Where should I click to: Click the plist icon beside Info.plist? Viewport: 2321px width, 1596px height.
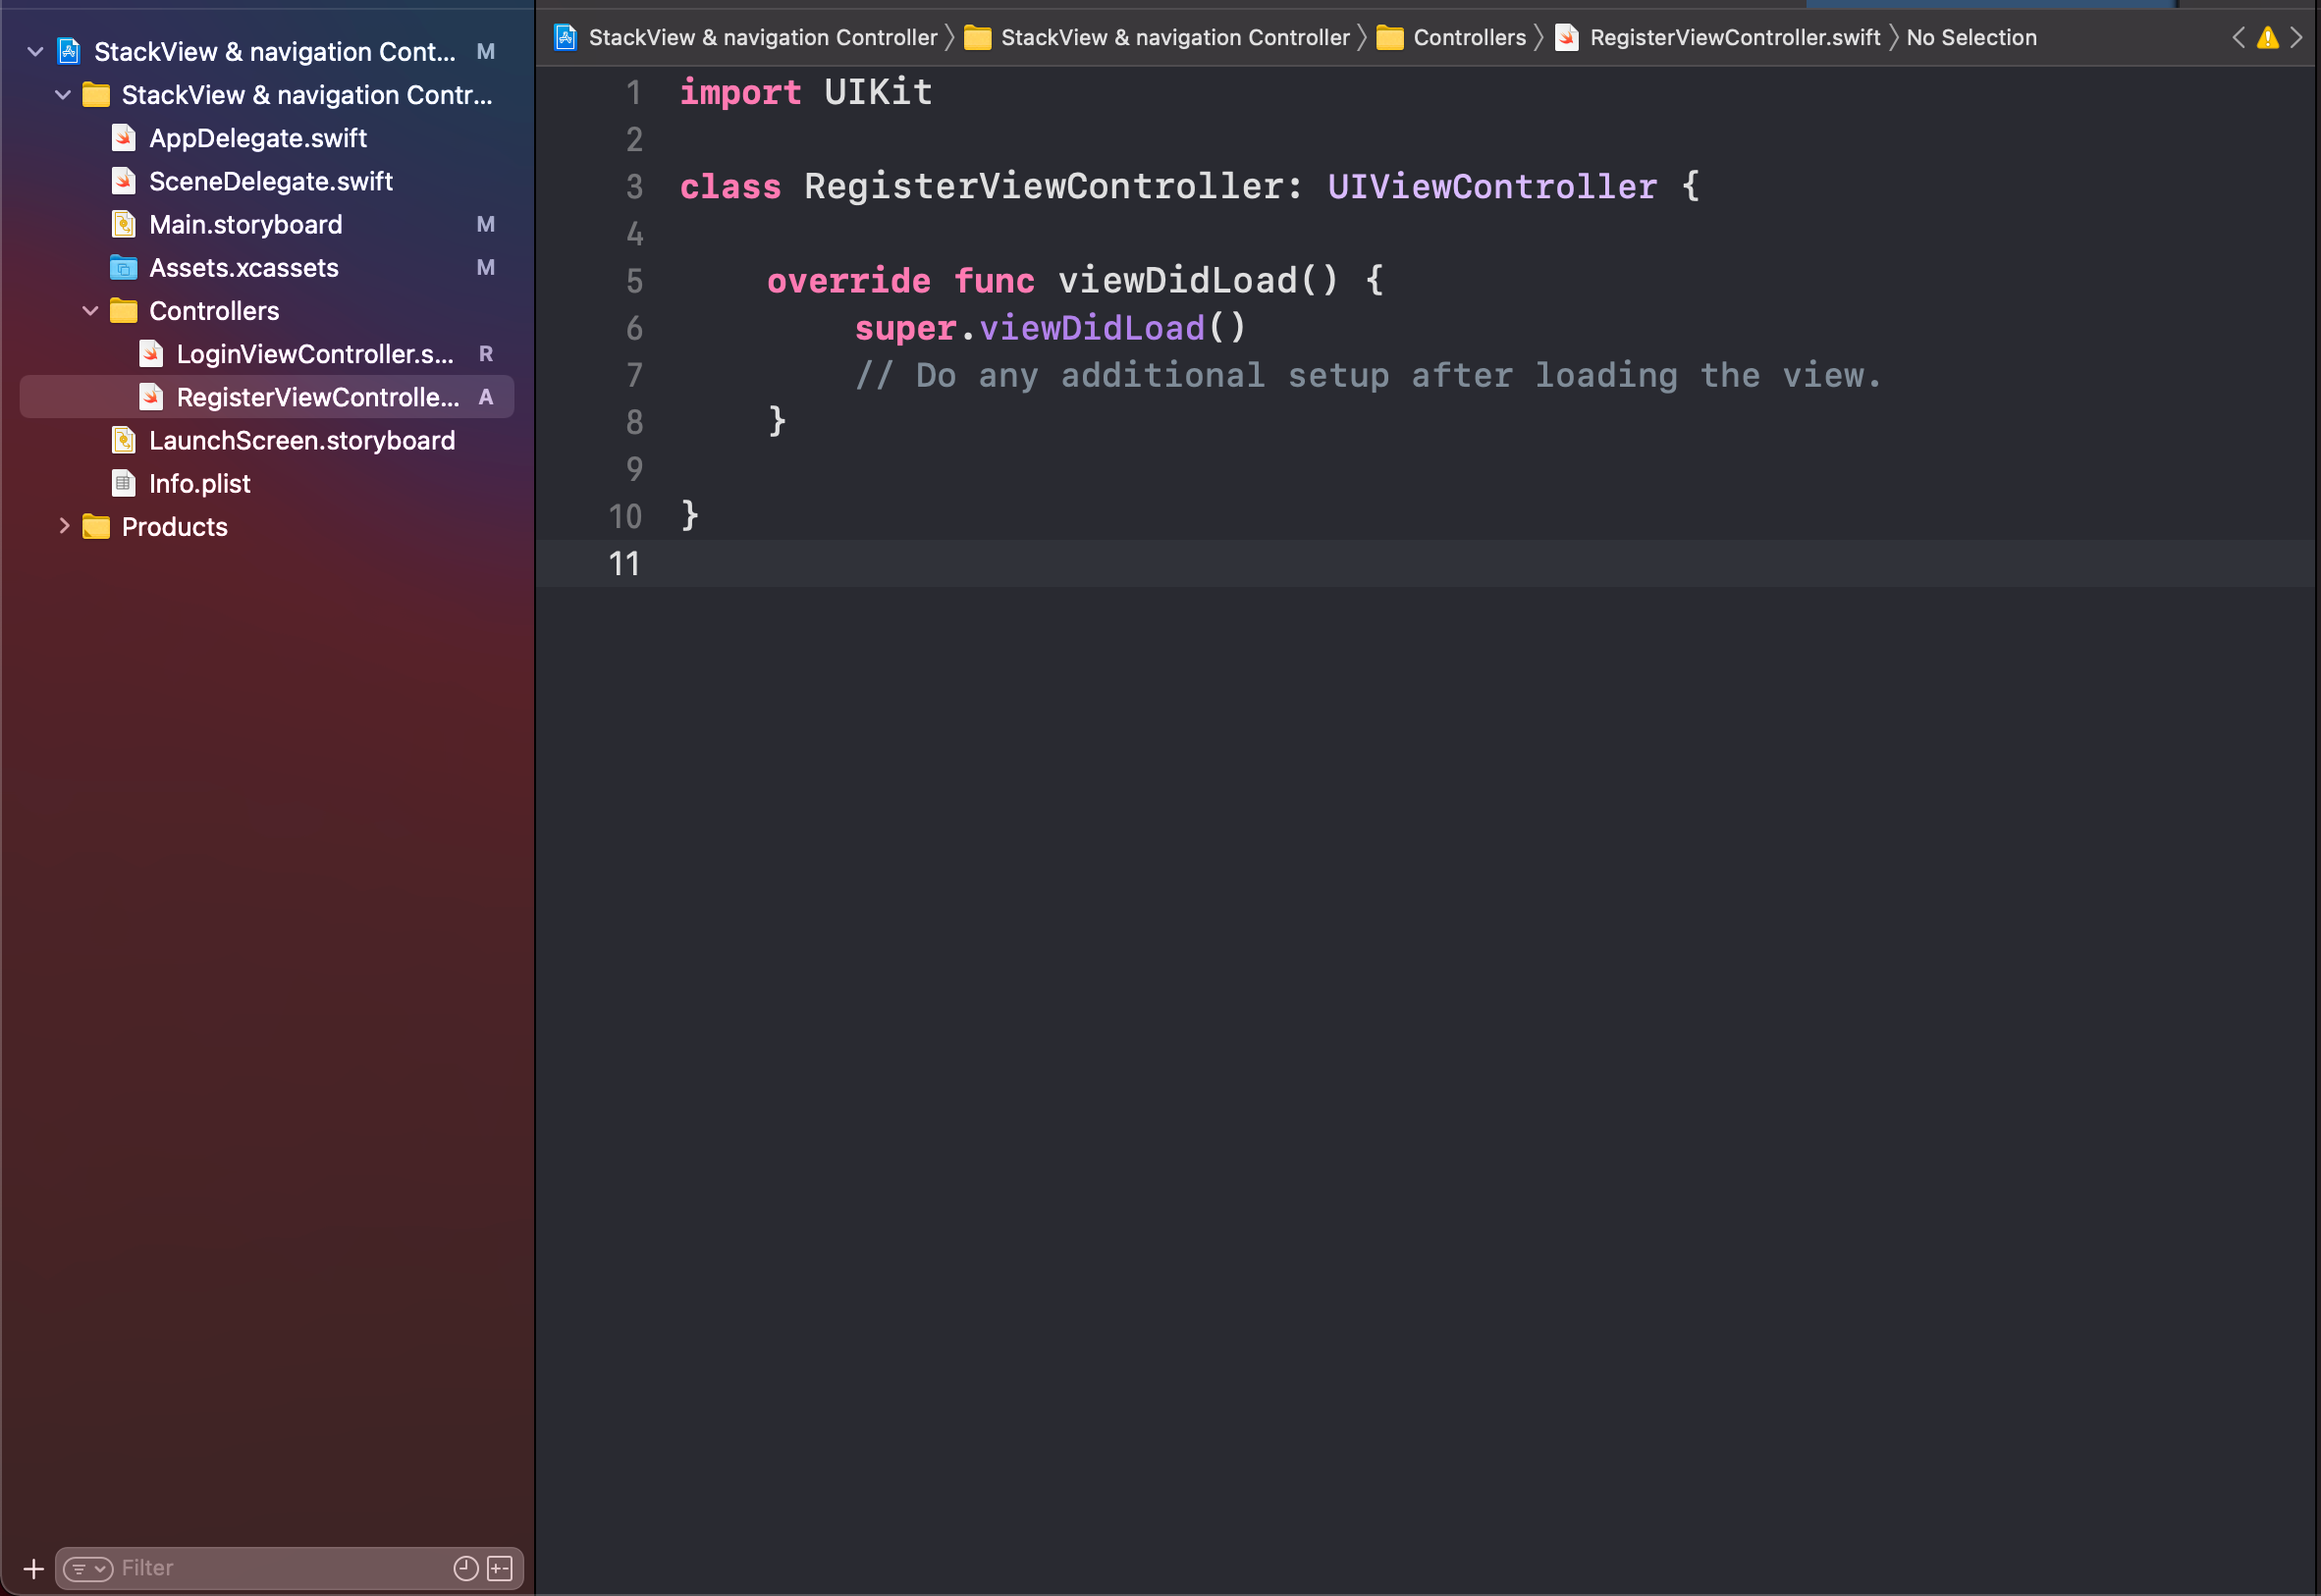[123, 483]
